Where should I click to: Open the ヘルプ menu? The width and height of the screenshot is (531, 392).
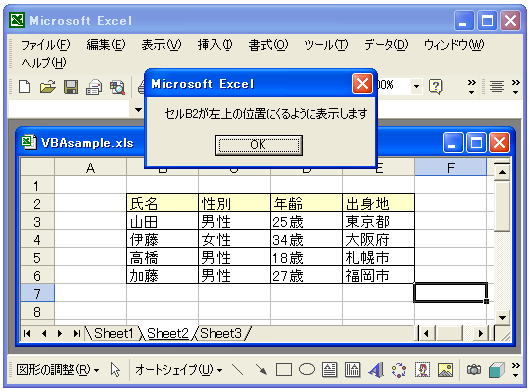44,63
